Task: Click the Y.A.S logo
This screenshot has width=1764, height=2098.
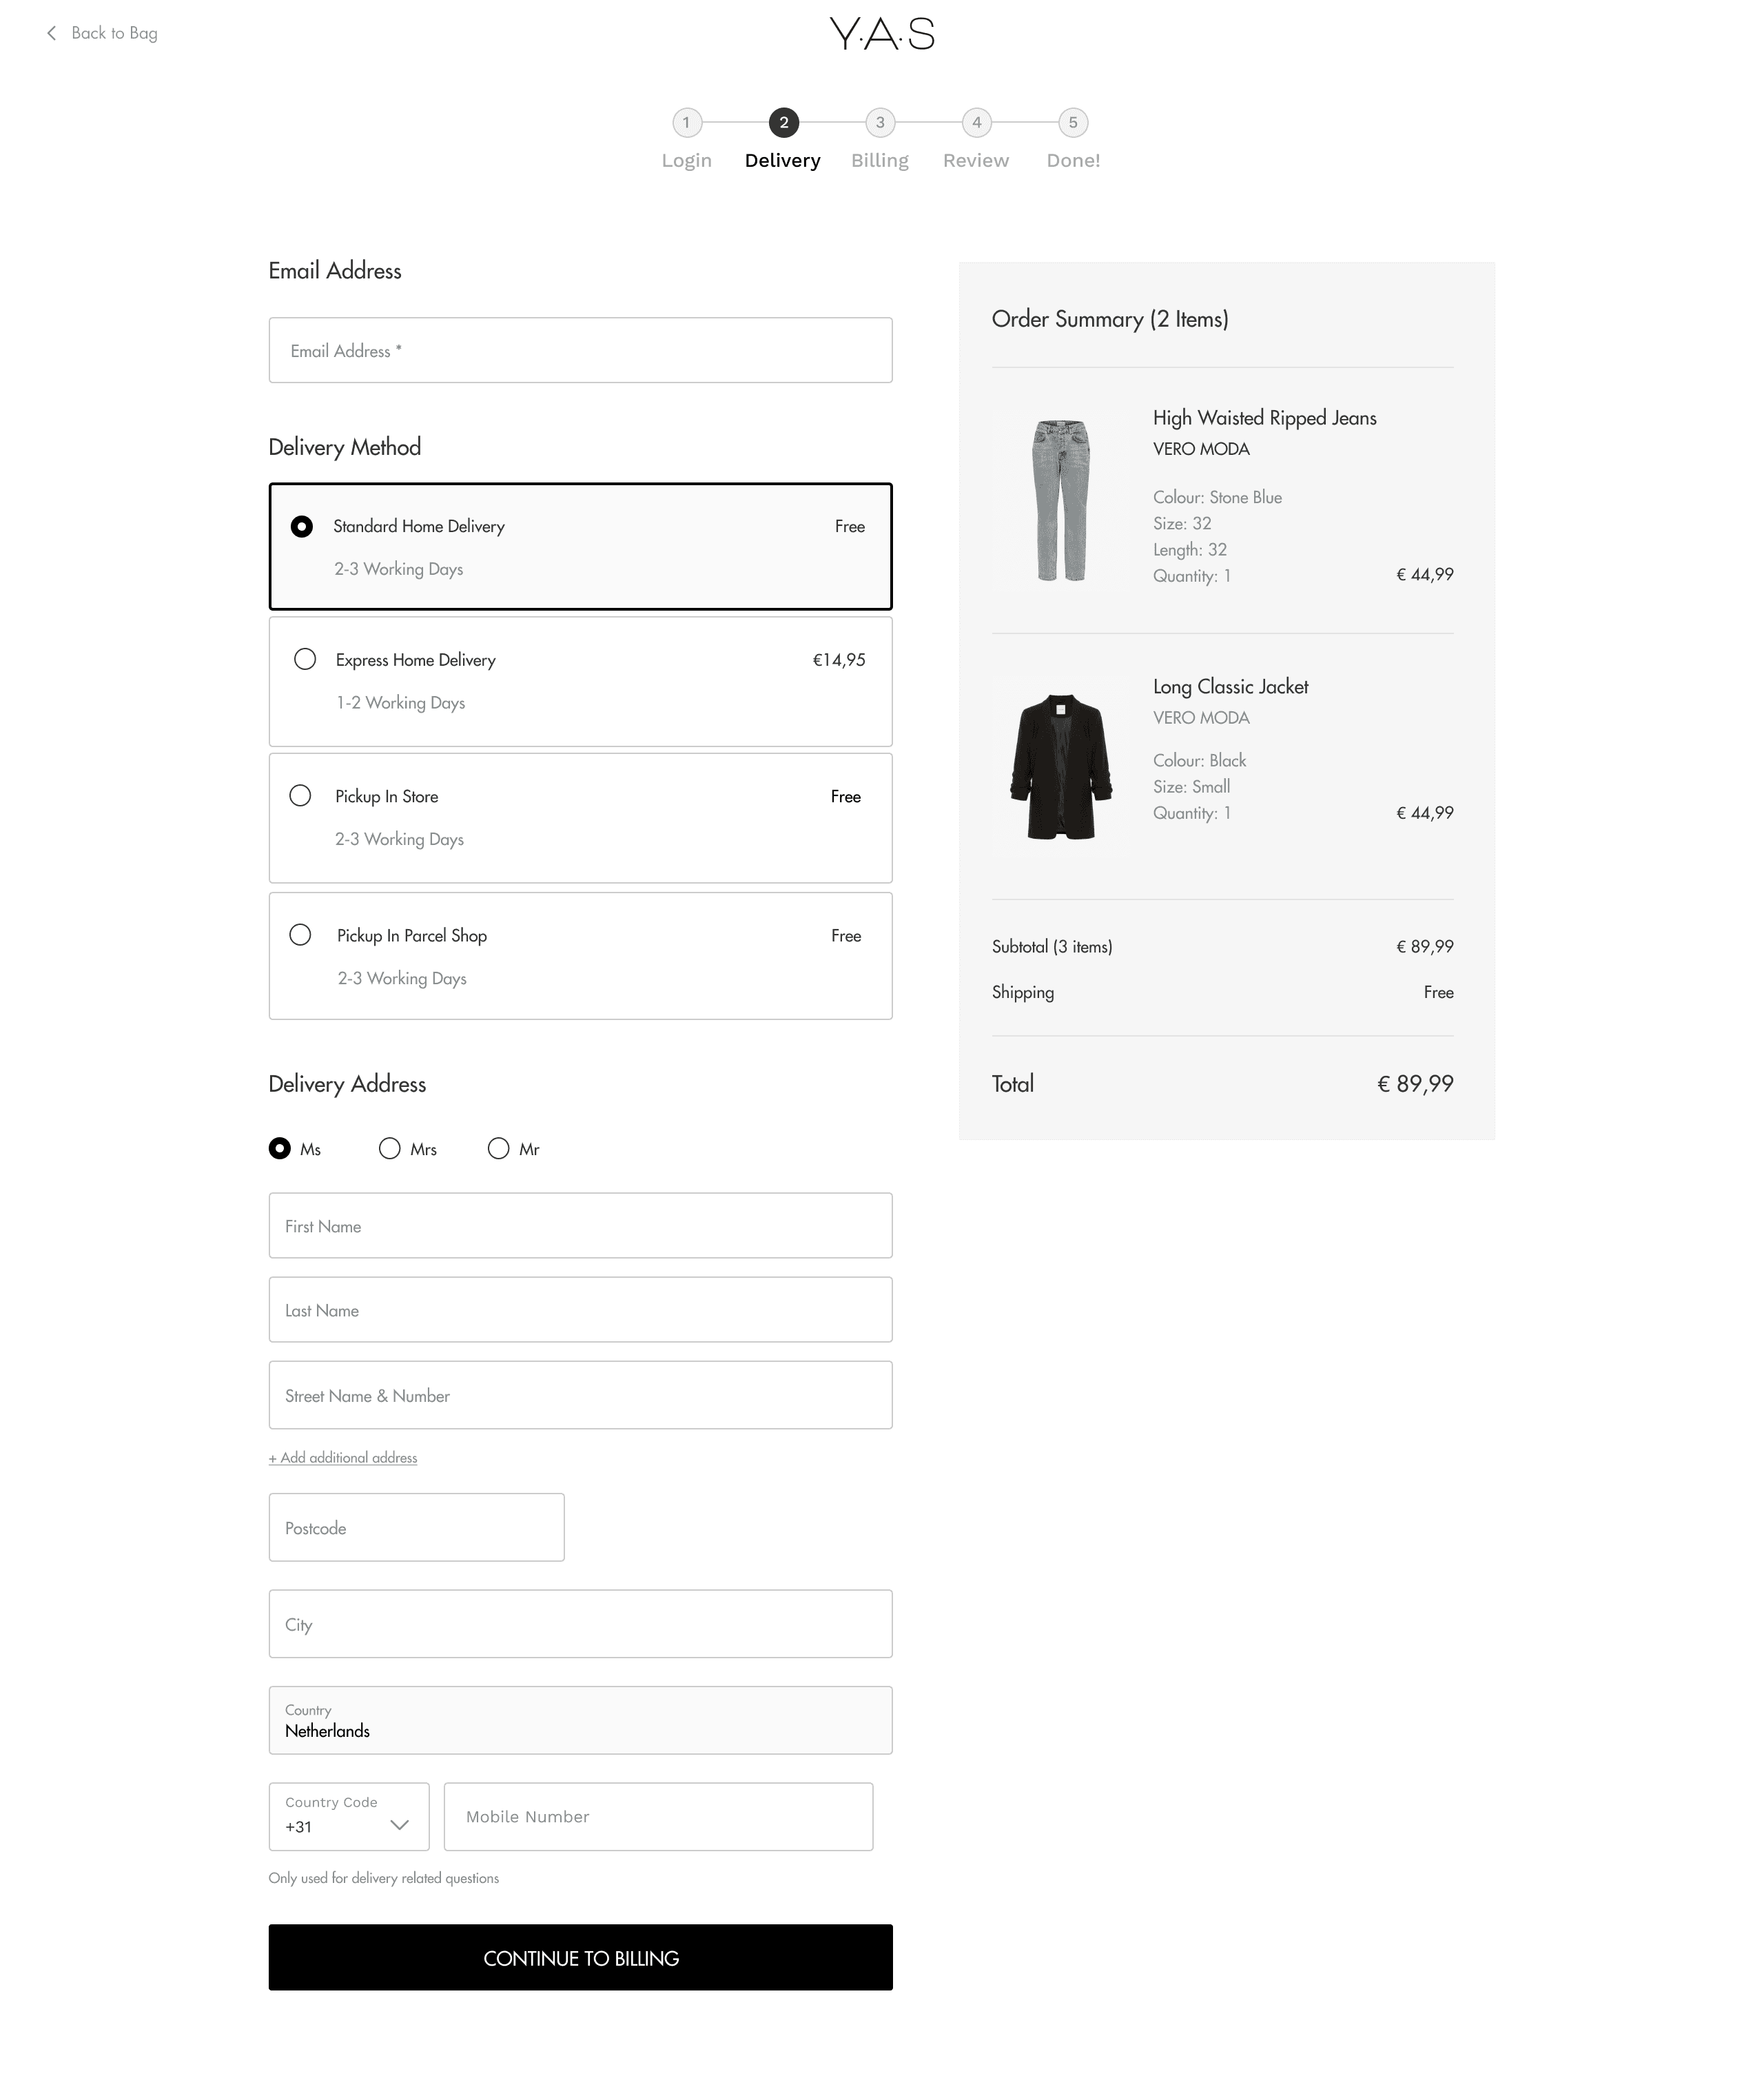Action: click(882, 34)
